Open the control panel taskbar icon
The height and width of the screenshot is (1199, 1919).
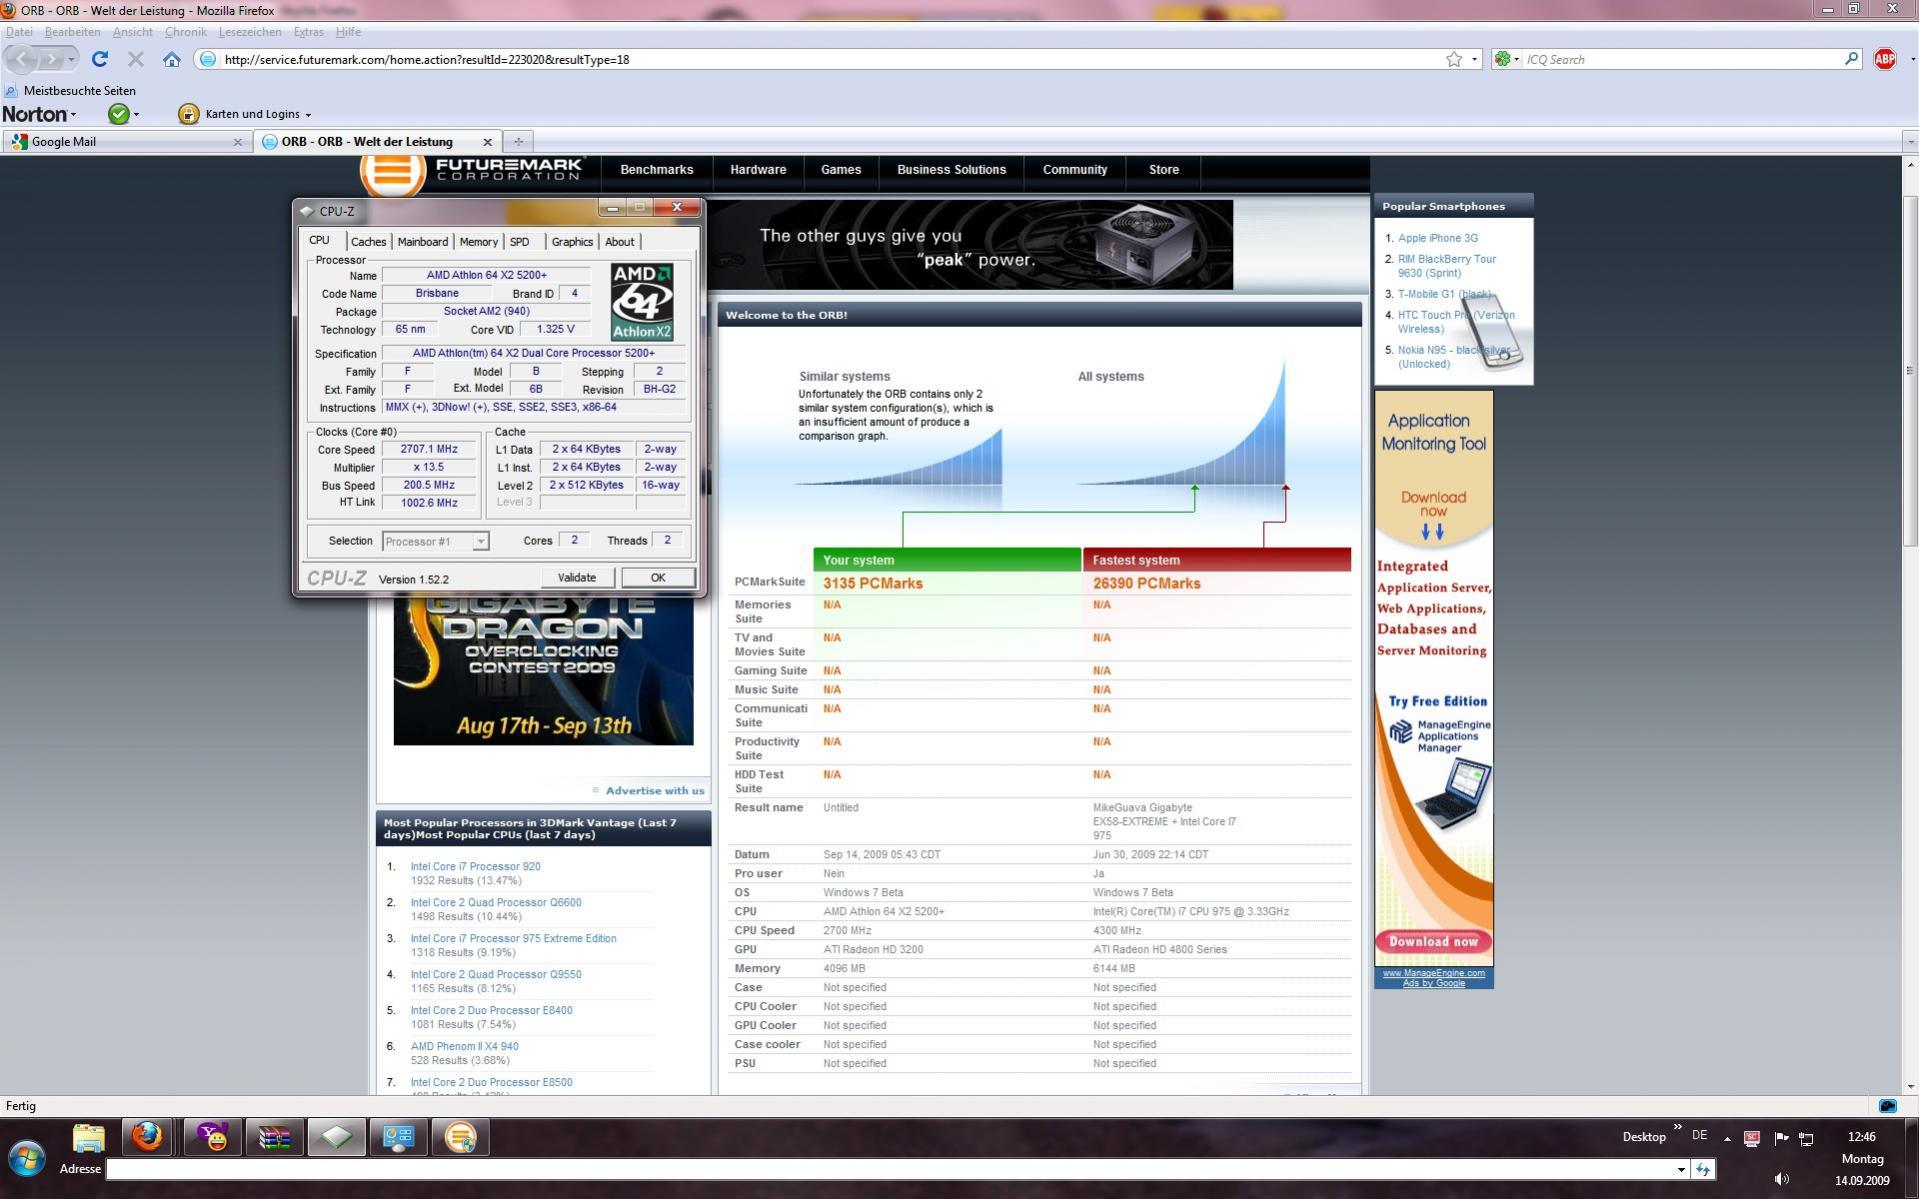click(398, 1137)
